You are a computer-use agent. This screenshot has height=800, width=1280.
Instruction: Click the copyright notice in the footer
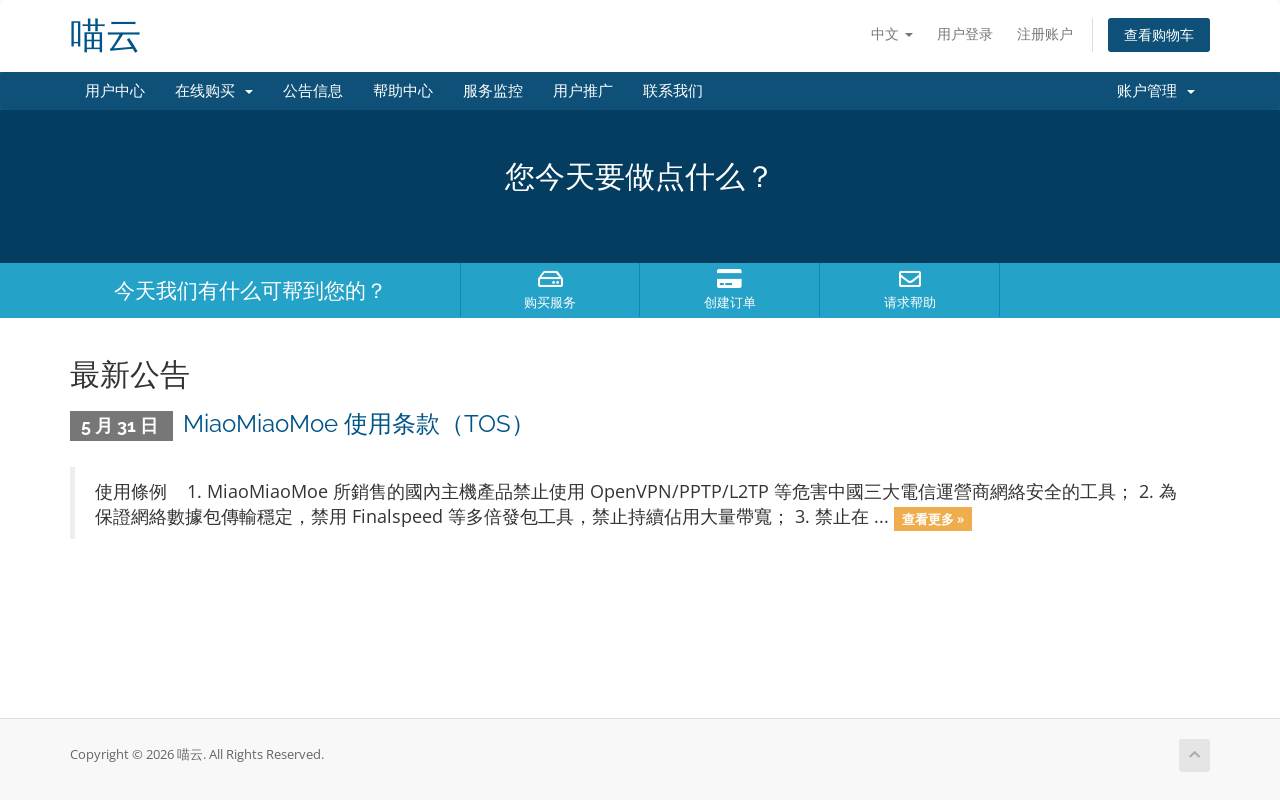point(197,754)
